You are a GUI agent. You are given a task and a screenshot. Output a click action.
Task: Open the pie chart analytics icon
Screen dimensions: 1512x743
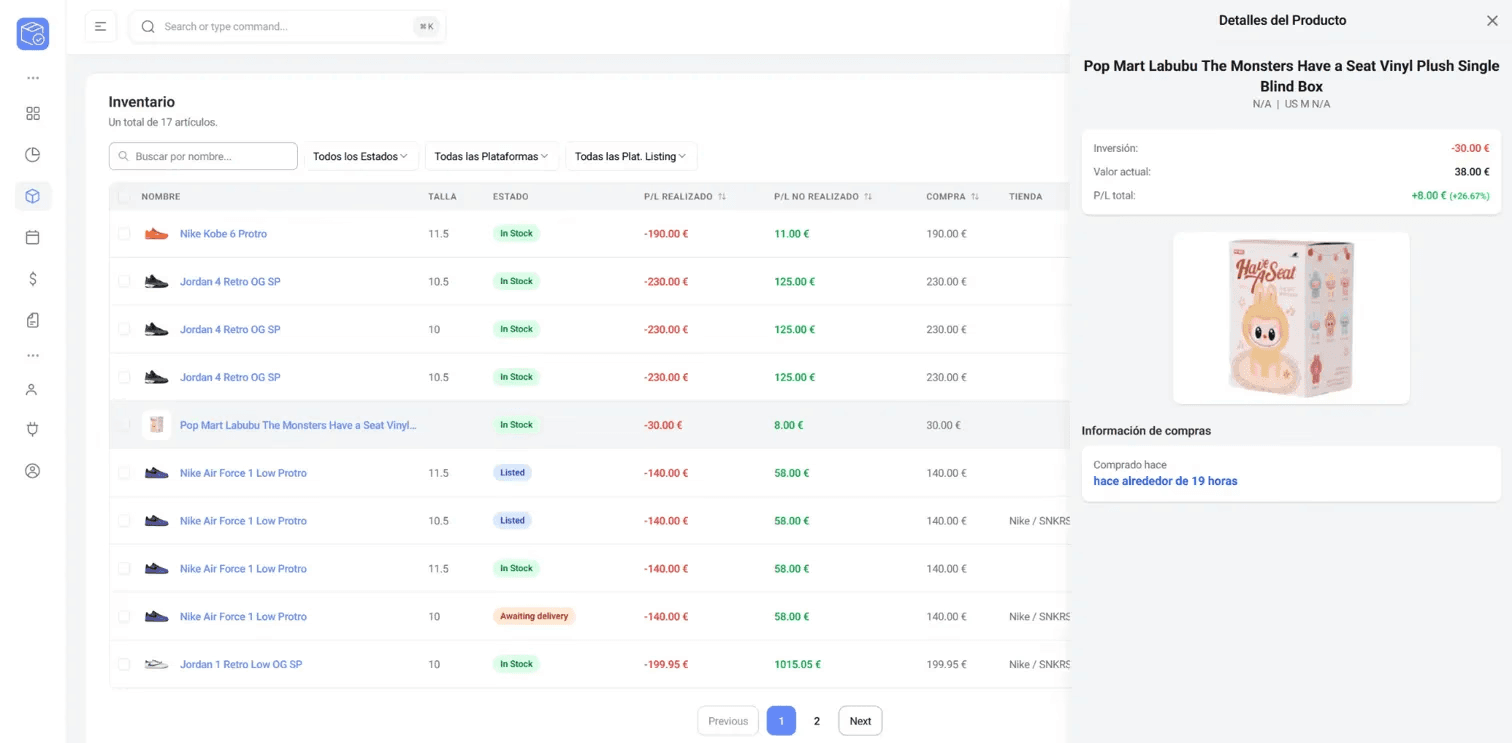tap(33, 155)
